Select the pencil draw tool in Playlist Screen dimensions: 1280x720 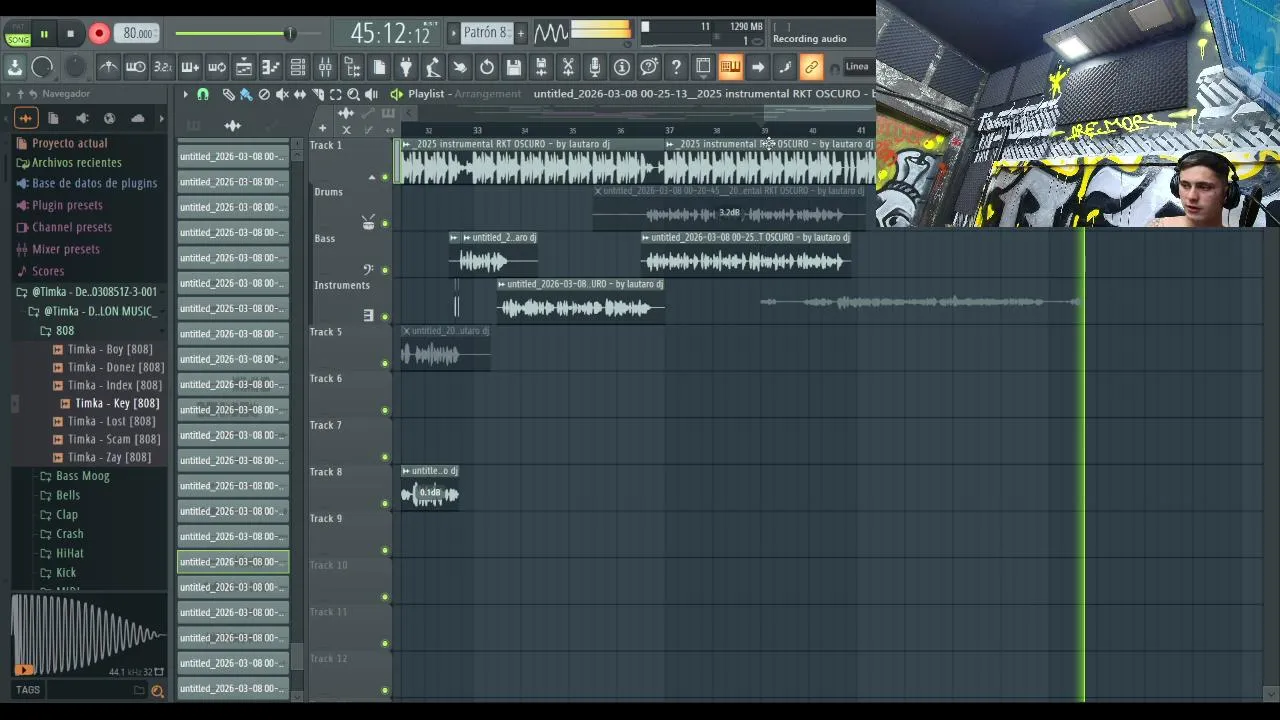[x=228, y=94]
